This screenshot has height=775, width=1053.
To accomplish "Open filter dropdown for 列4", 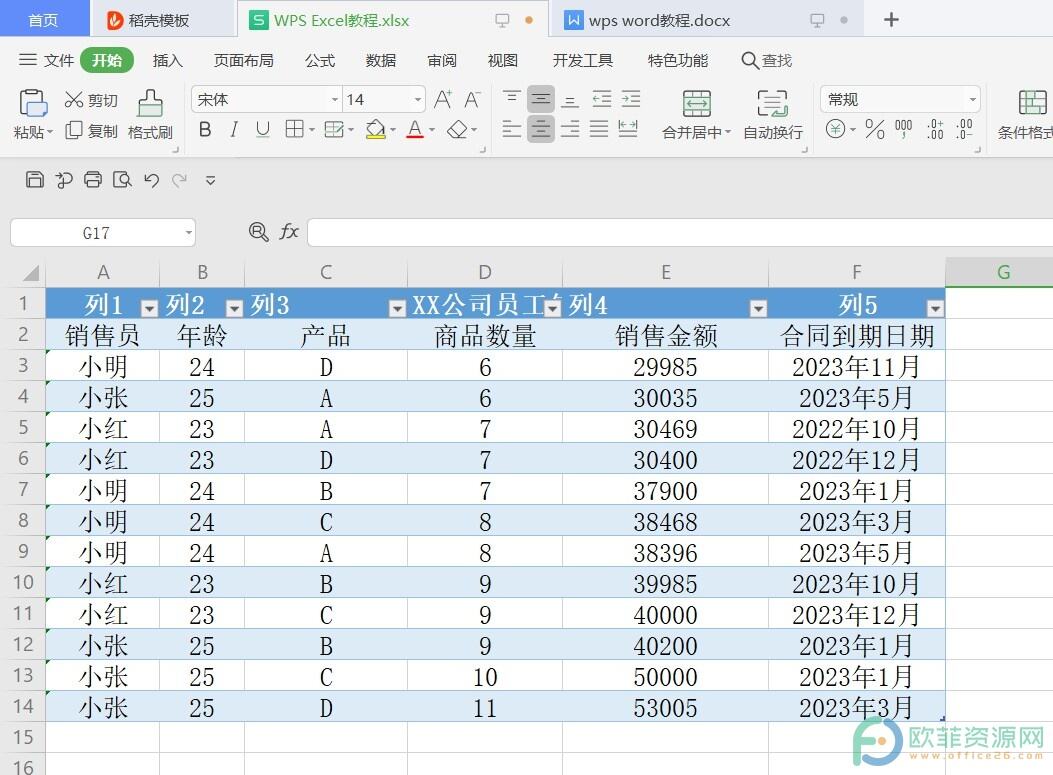I will click(x=758, y=308).
